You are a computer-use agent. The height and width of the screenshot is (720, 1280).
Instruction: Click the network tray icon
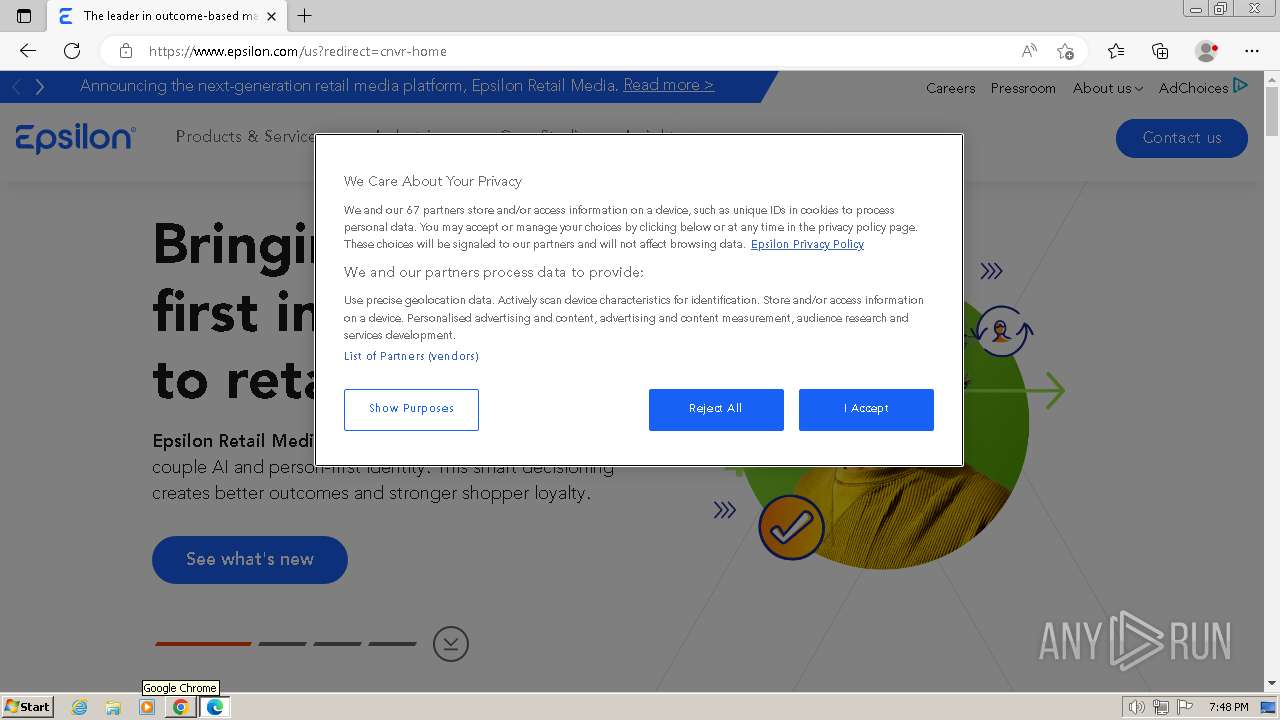1161,707
